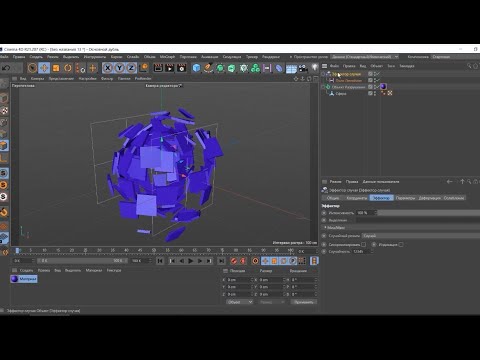This screenshot has height=360, width=480.
Task: Click the Интенсивность slider bar
Action: point(429,213)
